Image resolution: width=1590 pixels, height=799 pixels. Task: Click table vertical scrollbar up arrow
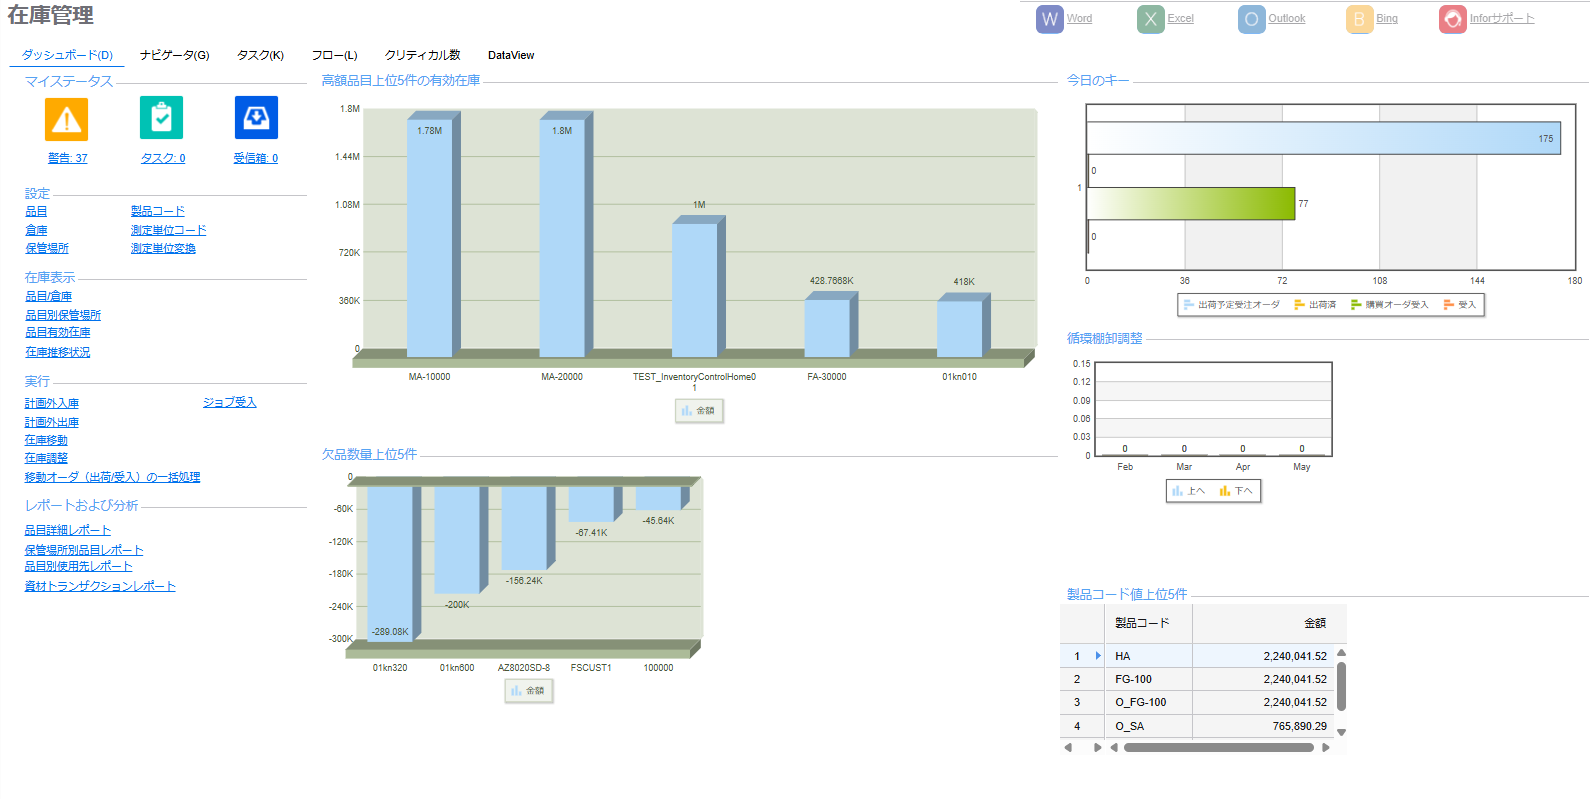[x=1341, y=653]
